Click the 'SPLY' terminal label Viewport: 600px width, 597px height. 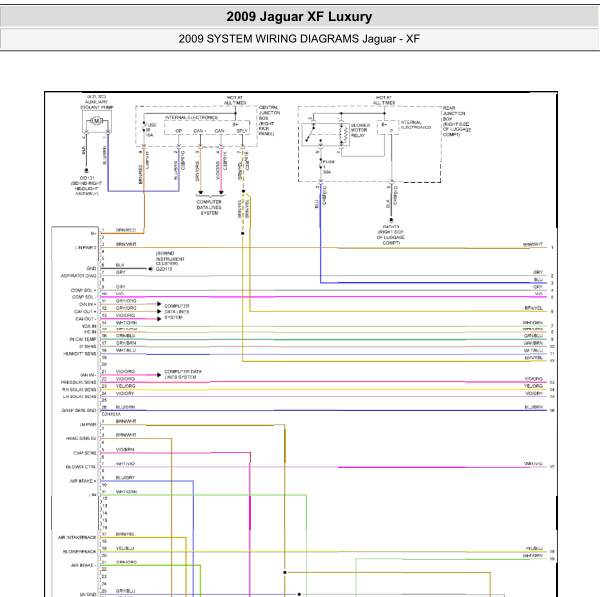pos(242,131)
